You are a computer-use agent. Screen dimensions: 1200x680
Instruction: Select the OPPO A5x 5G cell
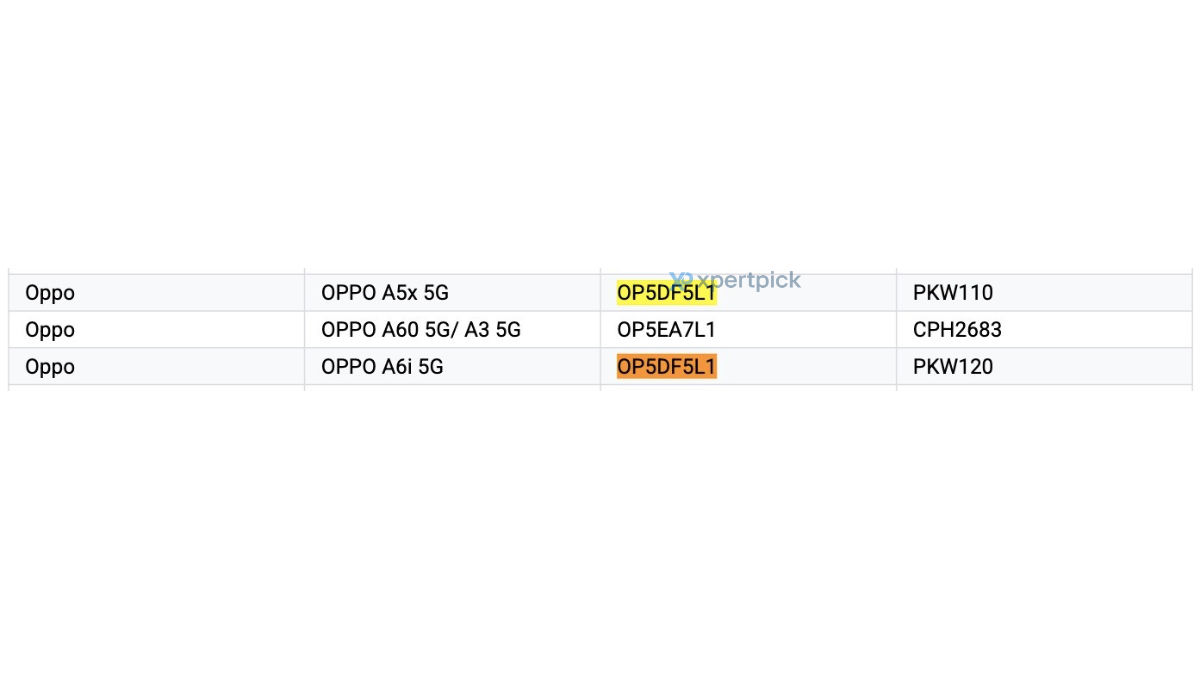pyautogui.click(x=452, y=293)
